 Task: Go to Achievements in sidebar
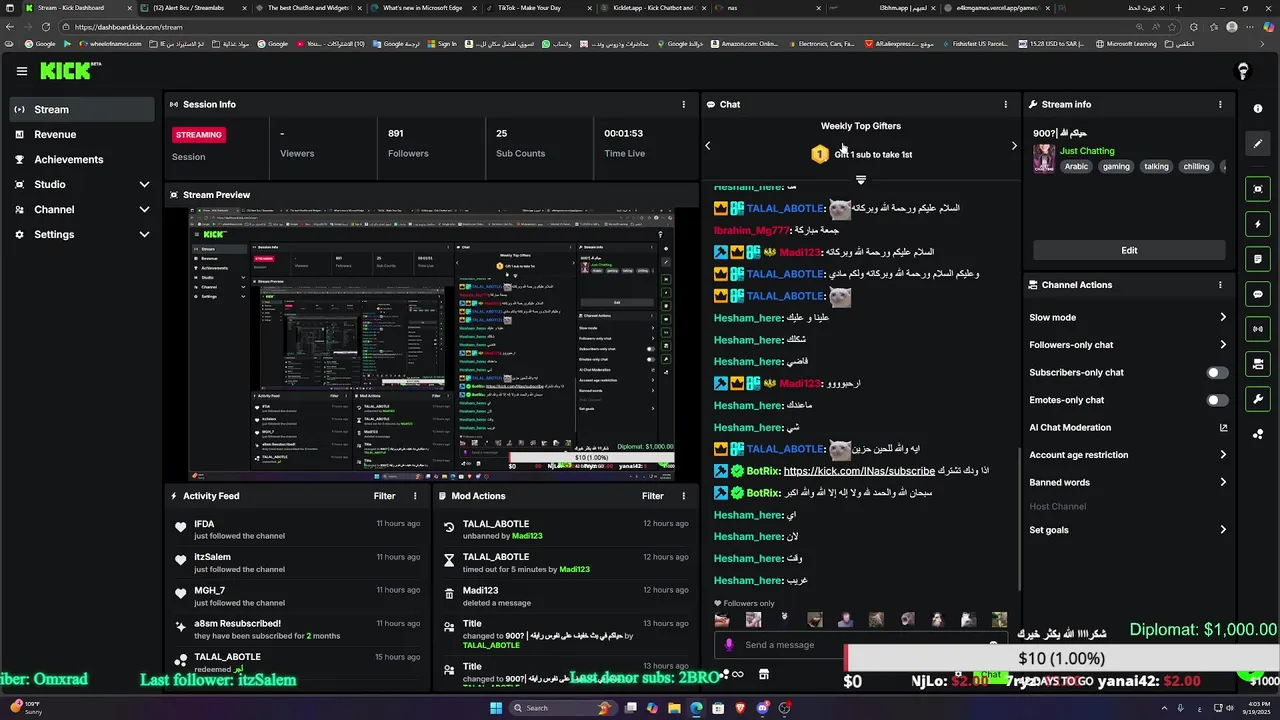pyautogui.click(x=83, y=160)
